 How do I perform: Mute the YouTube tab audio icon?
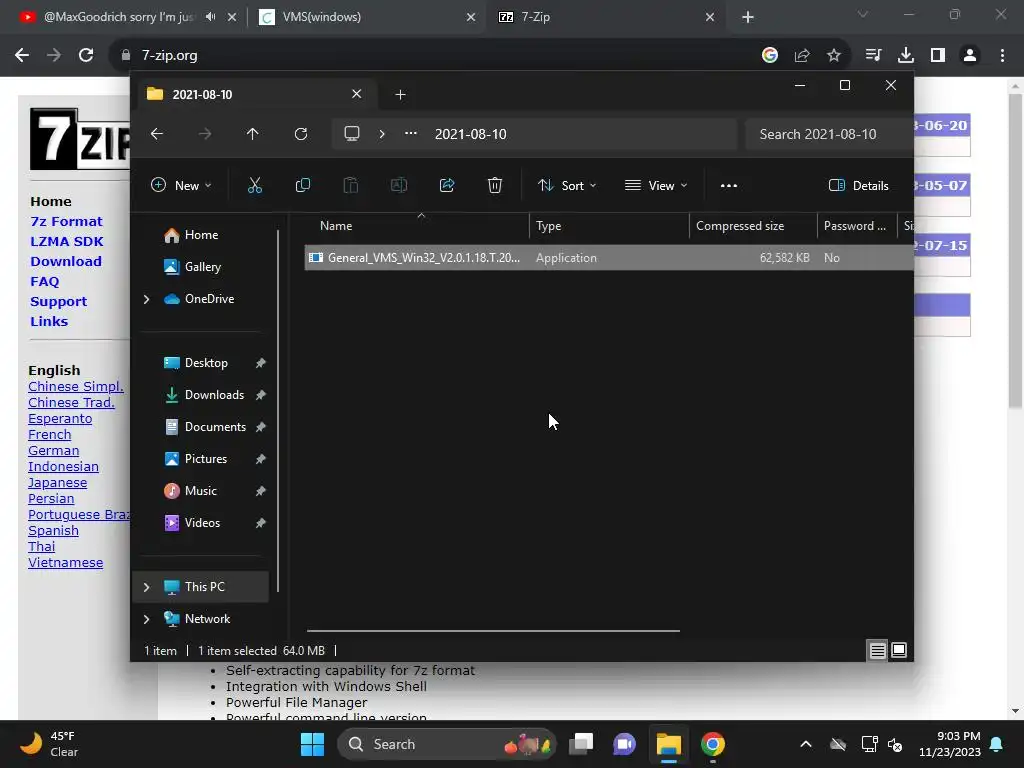click(210, 17)
